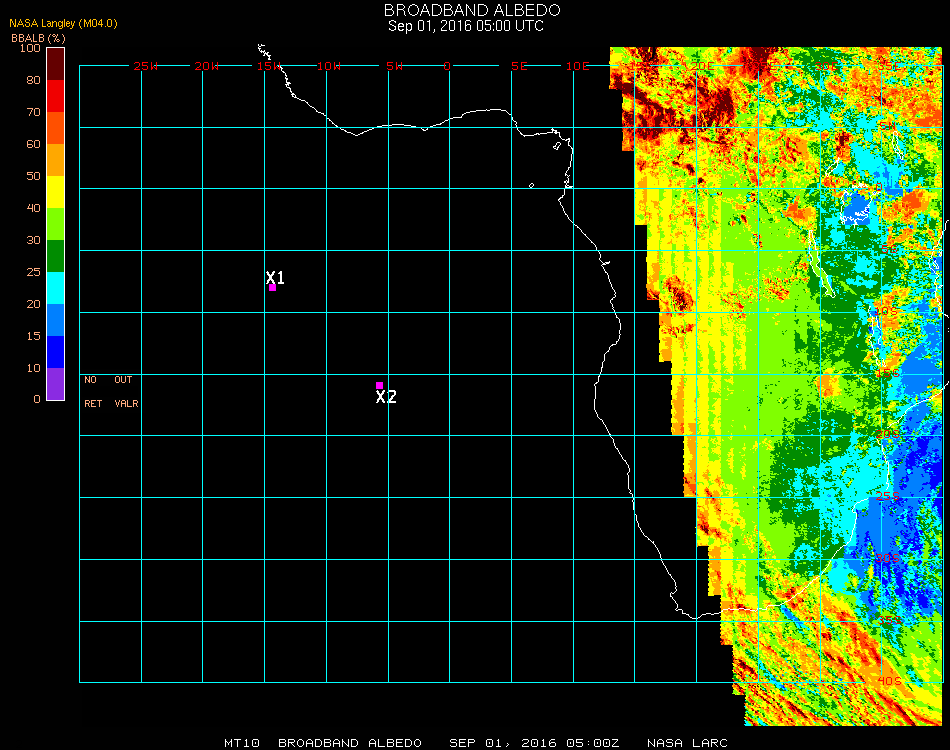This screenshot has height=750, width=950.
Task: Click the 25W longitude label
Action: pos(146,66)
